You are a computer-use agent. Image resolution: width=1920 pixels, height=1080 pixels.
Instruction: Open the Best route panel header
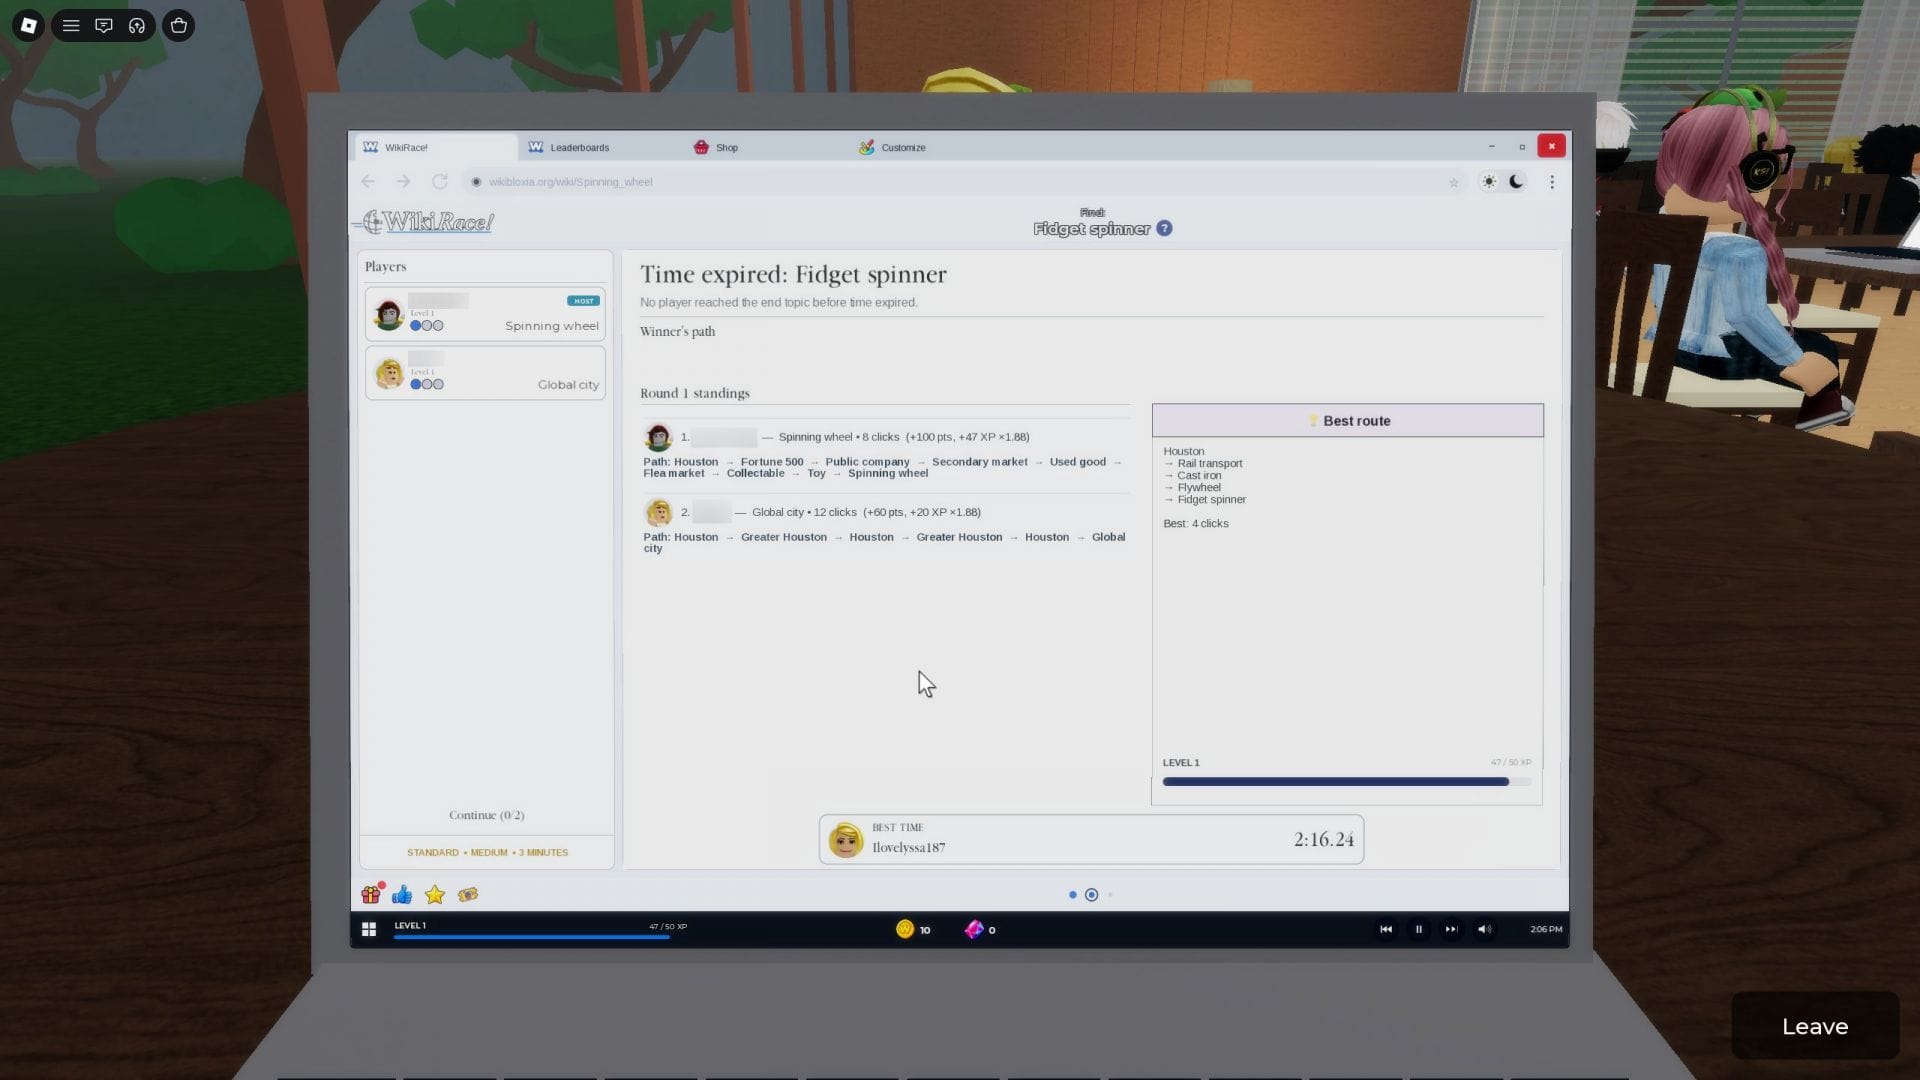tap(1347, 421)
